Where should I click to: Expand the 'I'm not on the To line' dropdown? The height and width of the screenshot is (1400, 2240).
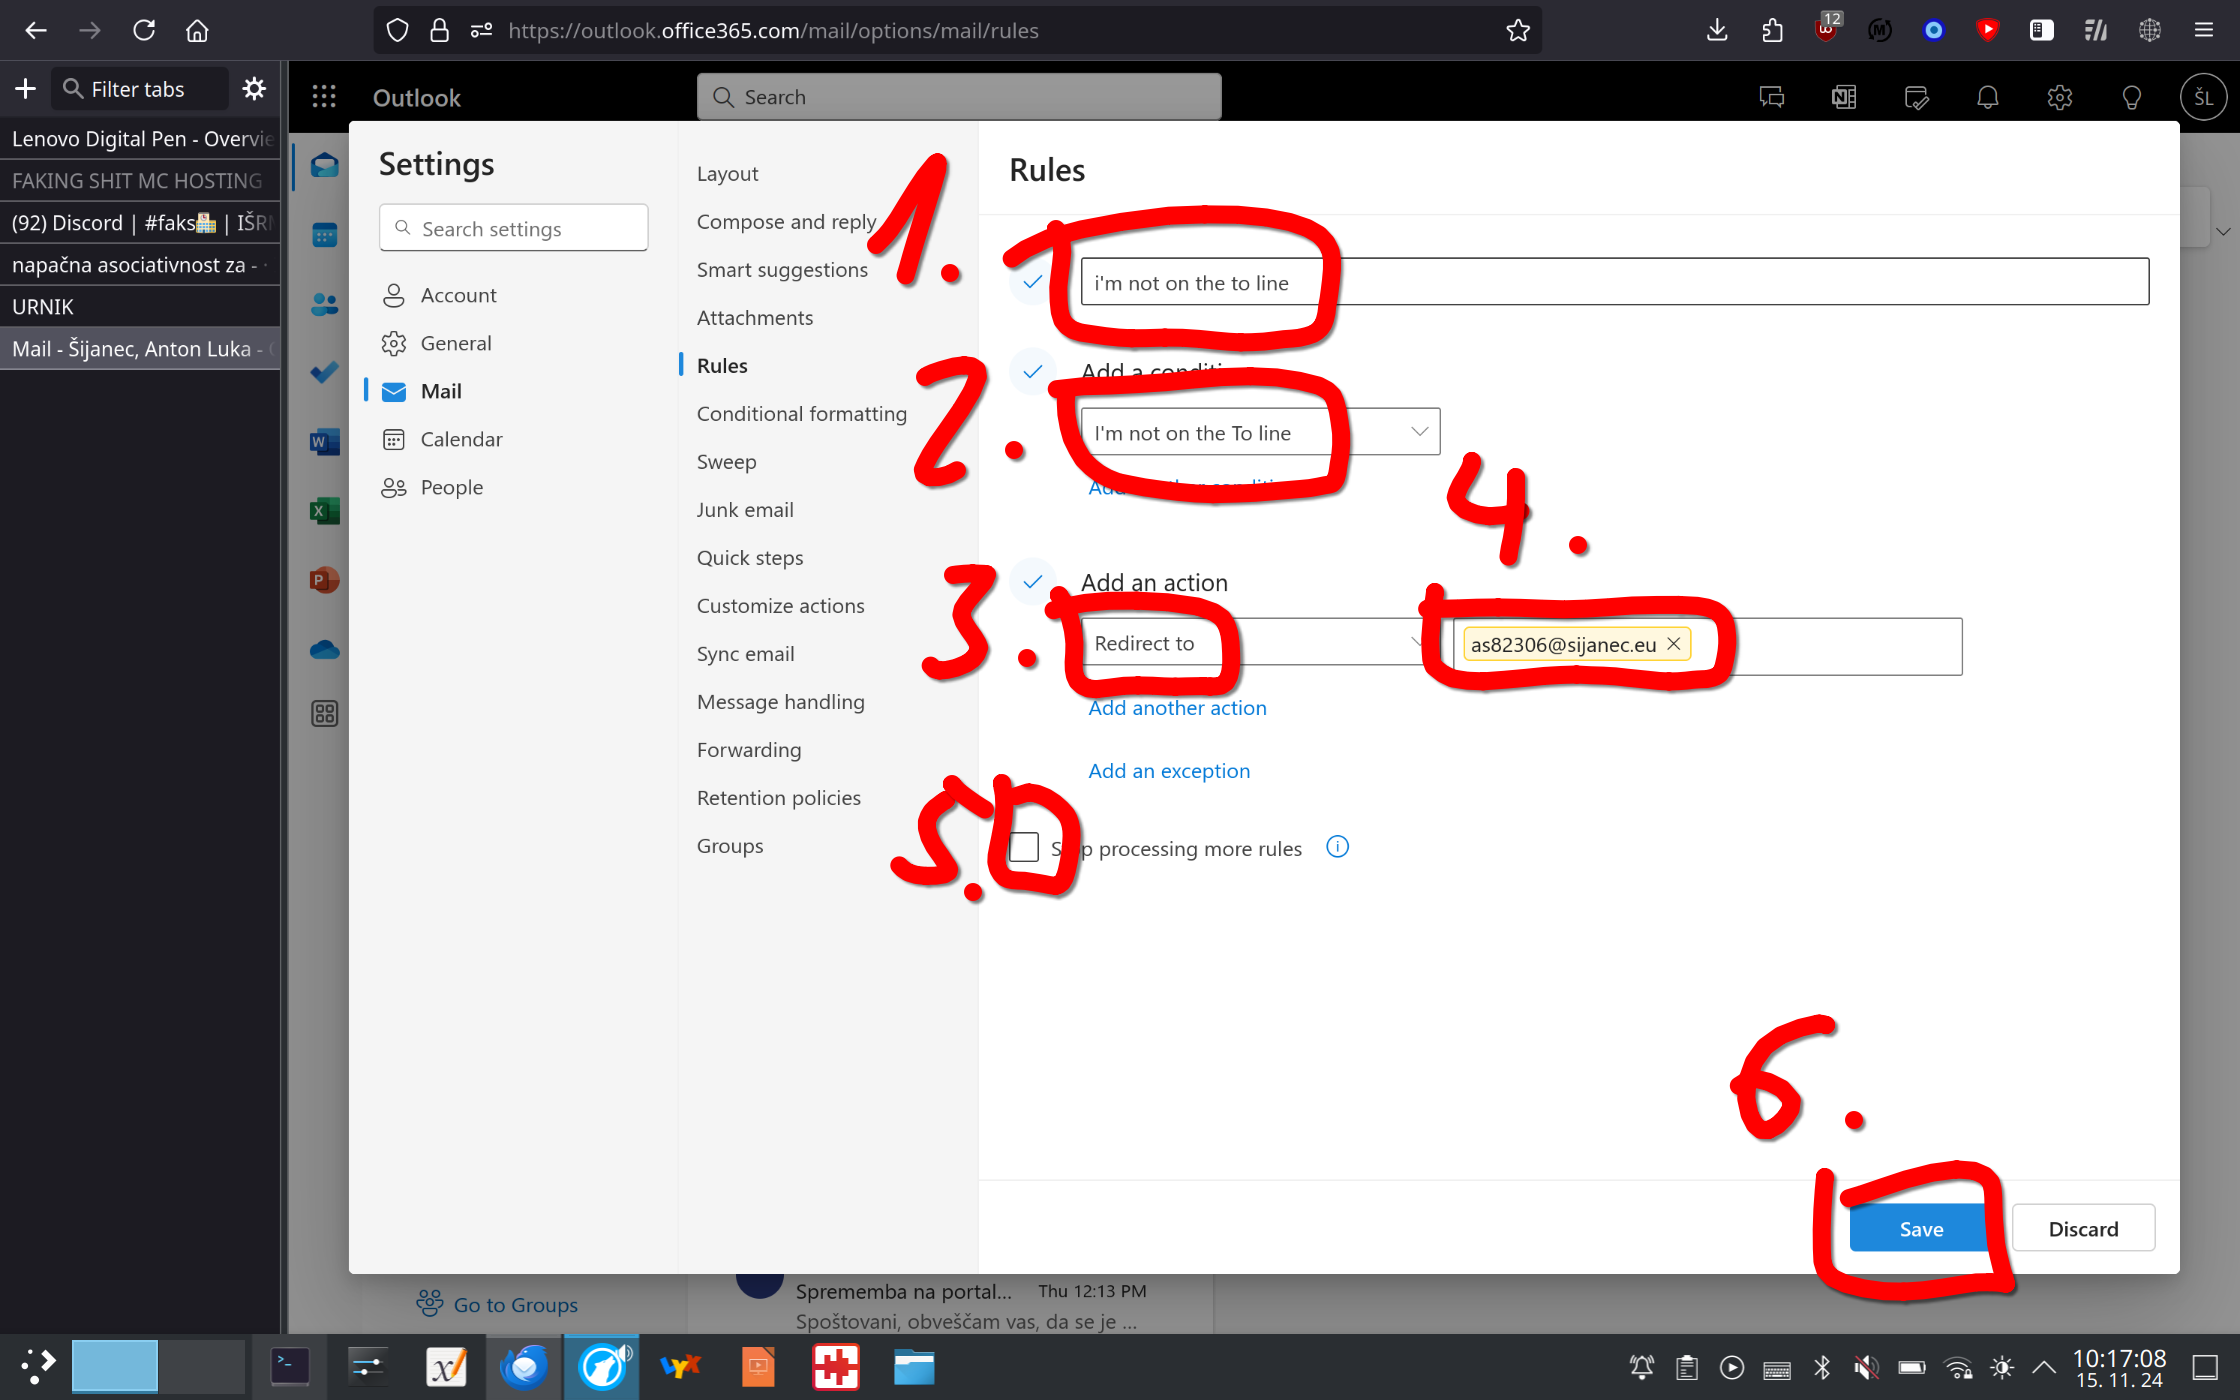[1419, 432]
